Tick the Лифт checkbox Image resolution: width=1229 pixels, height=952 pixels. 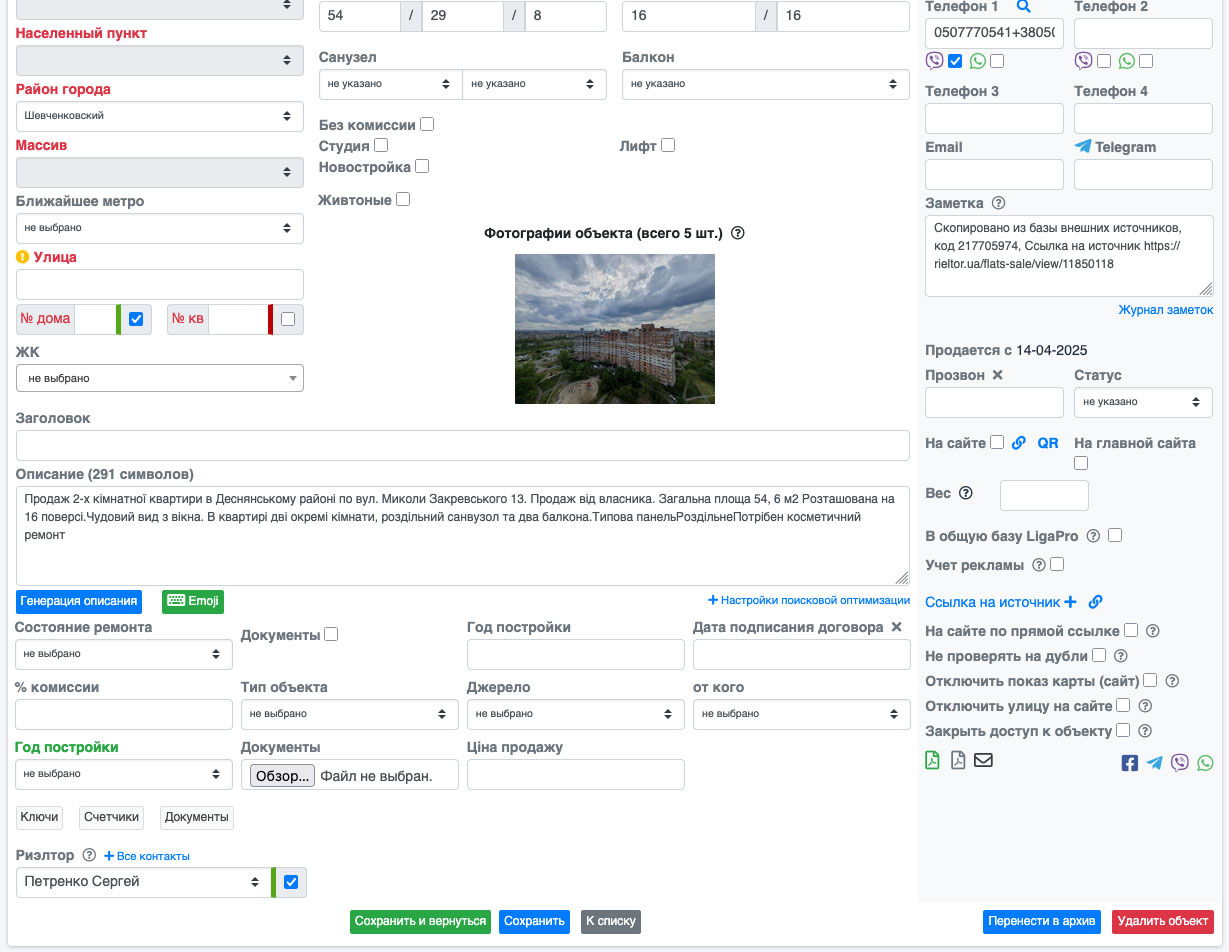pos(668,146)
